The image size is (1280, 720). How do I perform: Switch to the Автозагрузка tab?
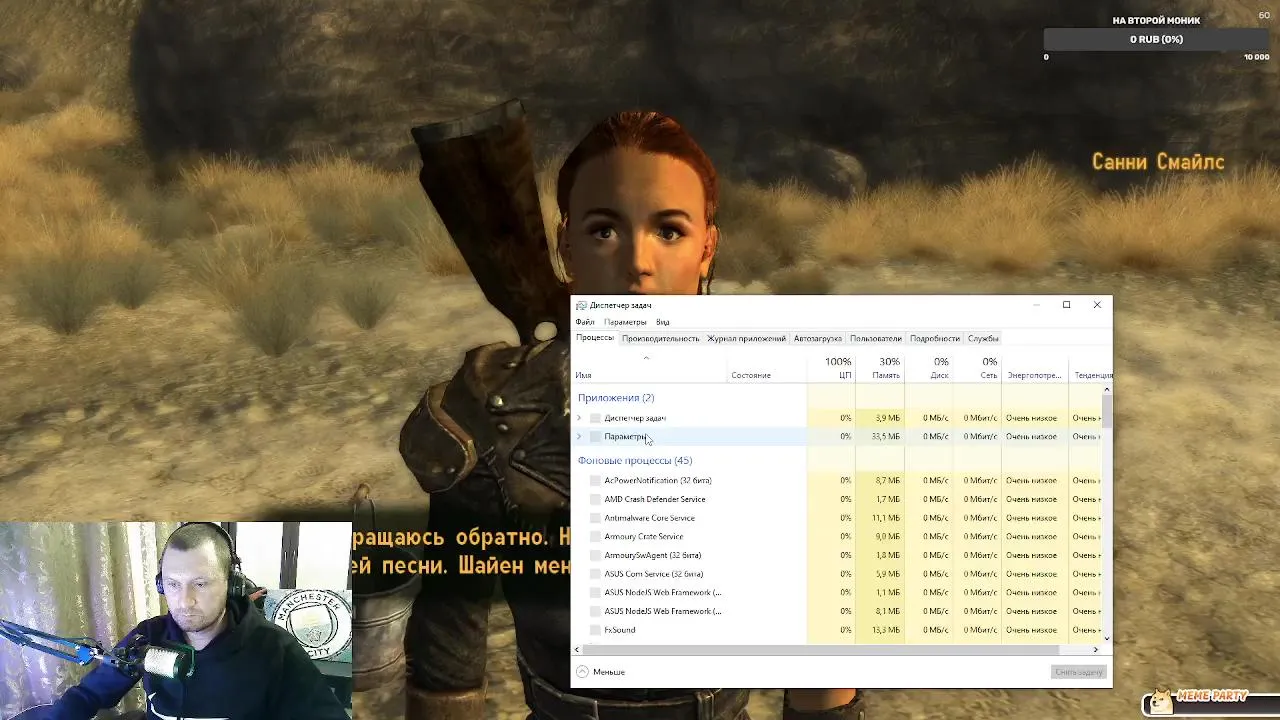(818, 338)
